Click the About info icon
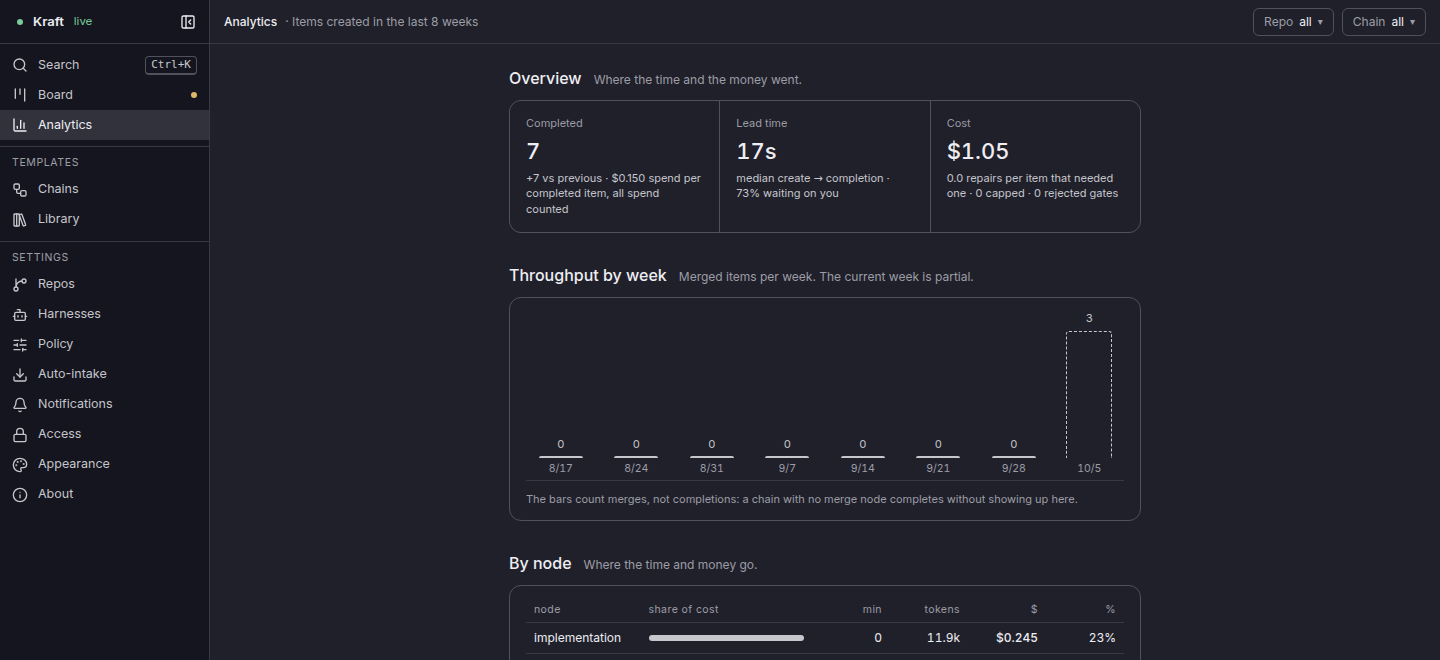Screen dimensions: 1440x660 click(19, 494)
